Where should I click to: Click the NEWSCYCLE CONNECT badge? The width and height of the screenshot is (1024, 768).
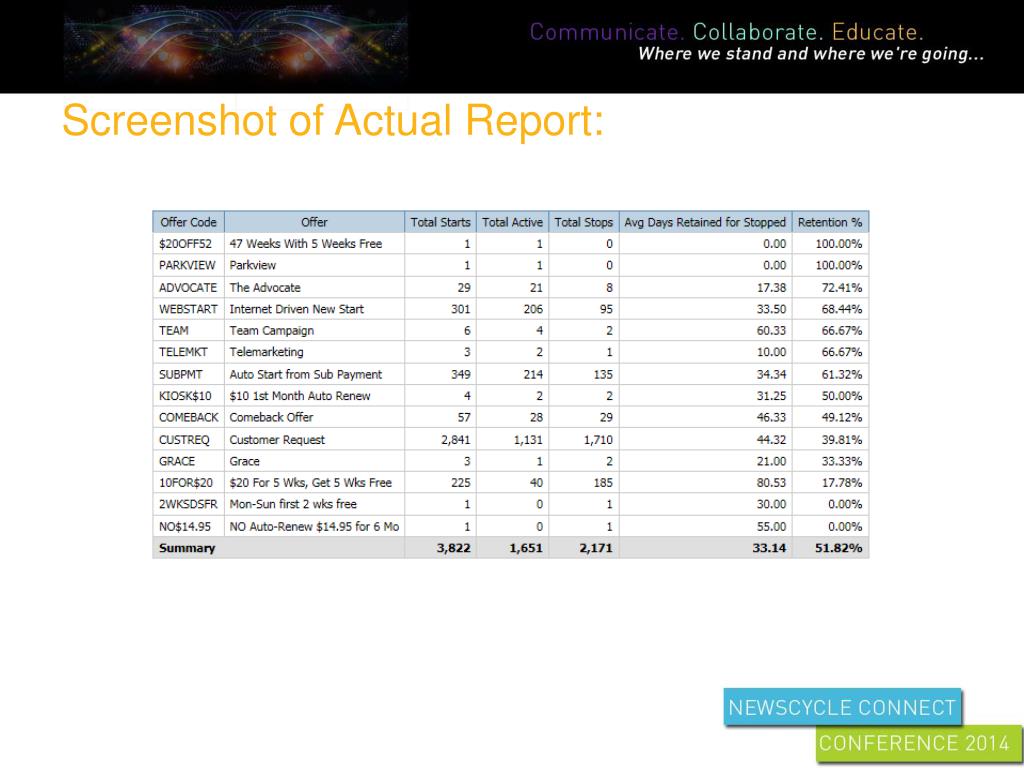[842, 707]
